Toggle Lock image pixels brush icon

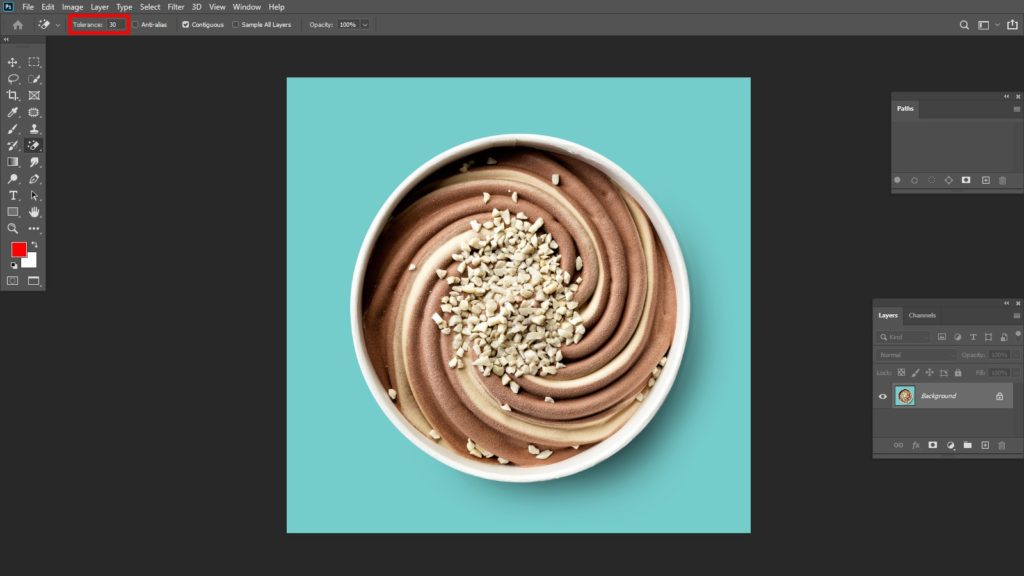coord(916,372)
